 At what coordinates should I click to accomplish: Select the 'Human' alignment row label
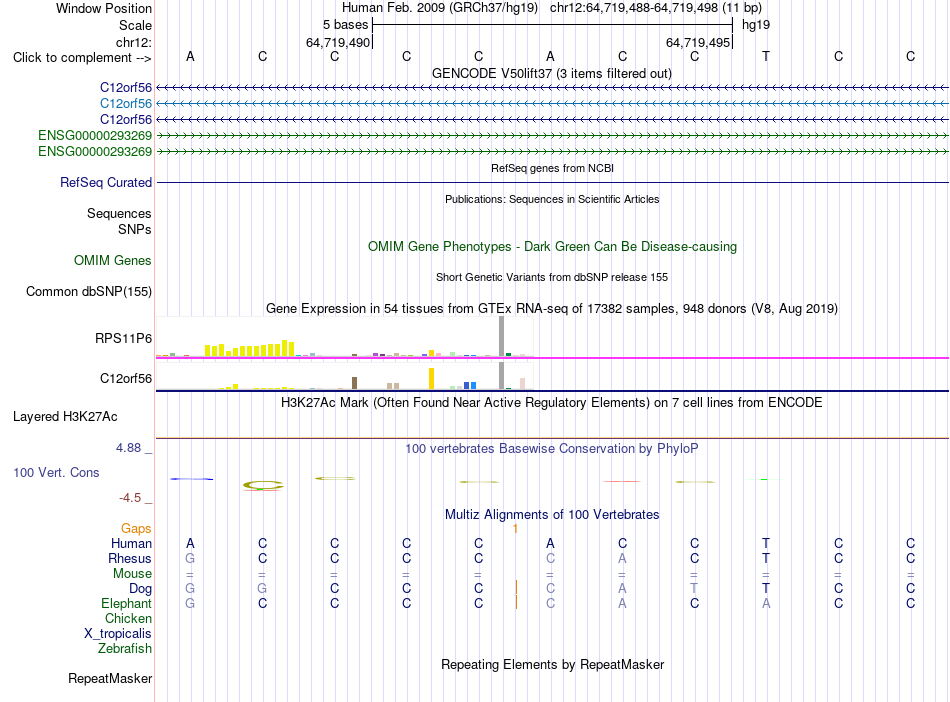coord(131,543)
